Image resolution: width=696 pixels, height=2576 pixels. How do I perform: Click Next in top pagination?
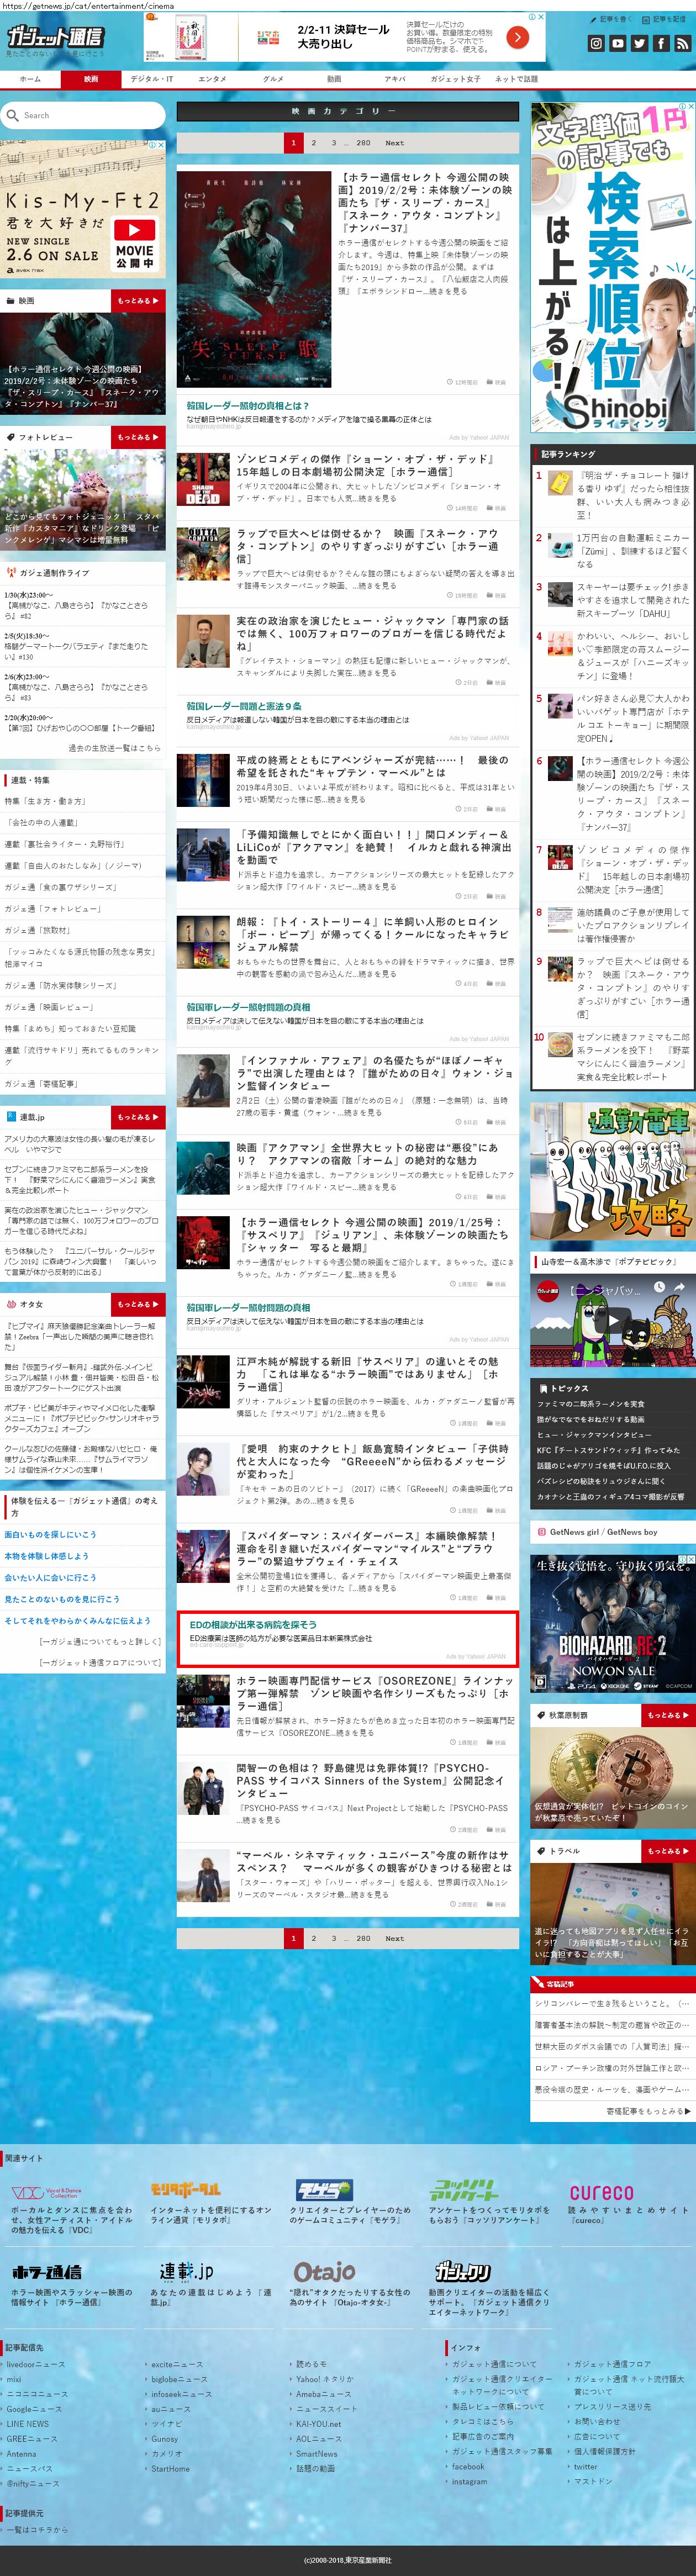pyautogui.click(x=395, y=143)
